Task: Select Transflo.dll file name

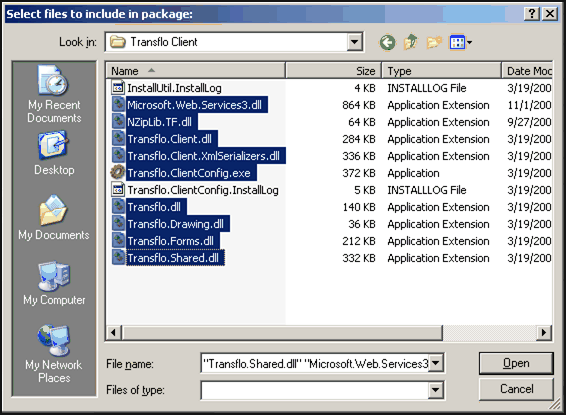Action: pyautogui.click(x=156, y=207)
